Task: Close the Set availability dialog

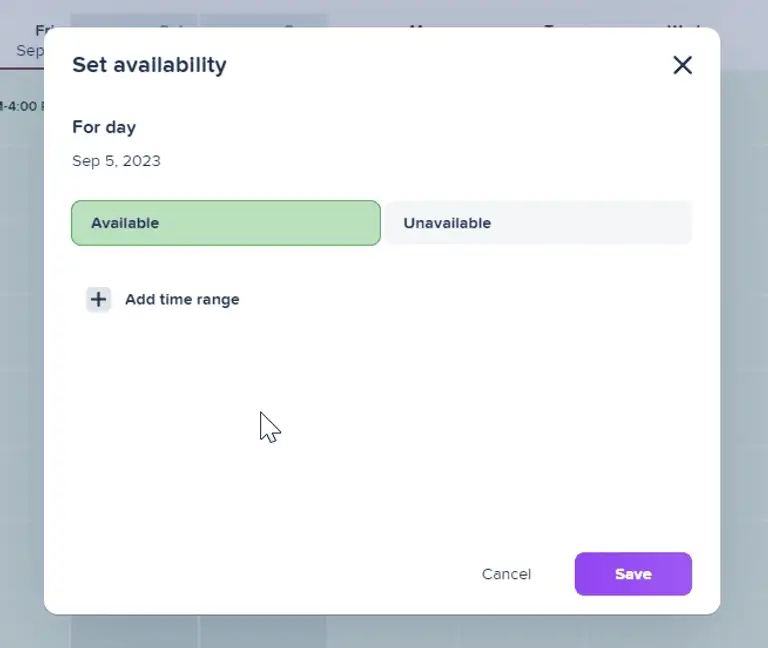Action: coord(682,66)
